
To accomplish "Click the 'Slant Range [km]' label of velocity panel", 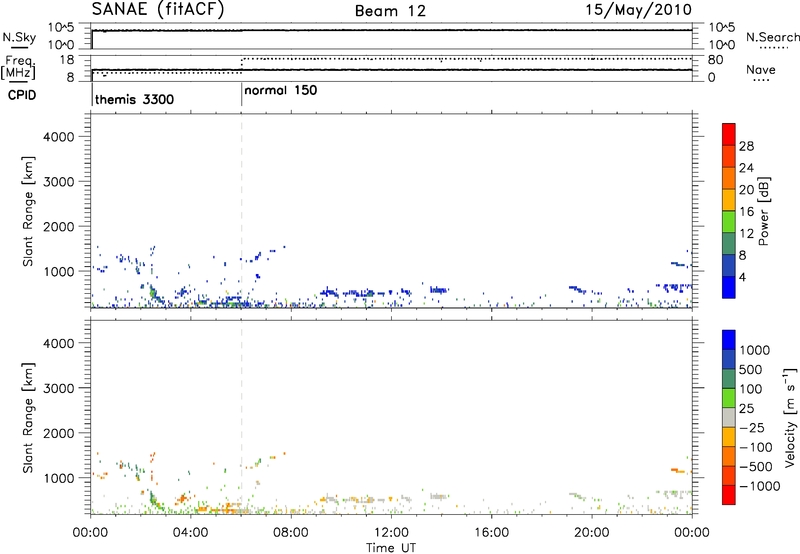I will tap(28, 418).
